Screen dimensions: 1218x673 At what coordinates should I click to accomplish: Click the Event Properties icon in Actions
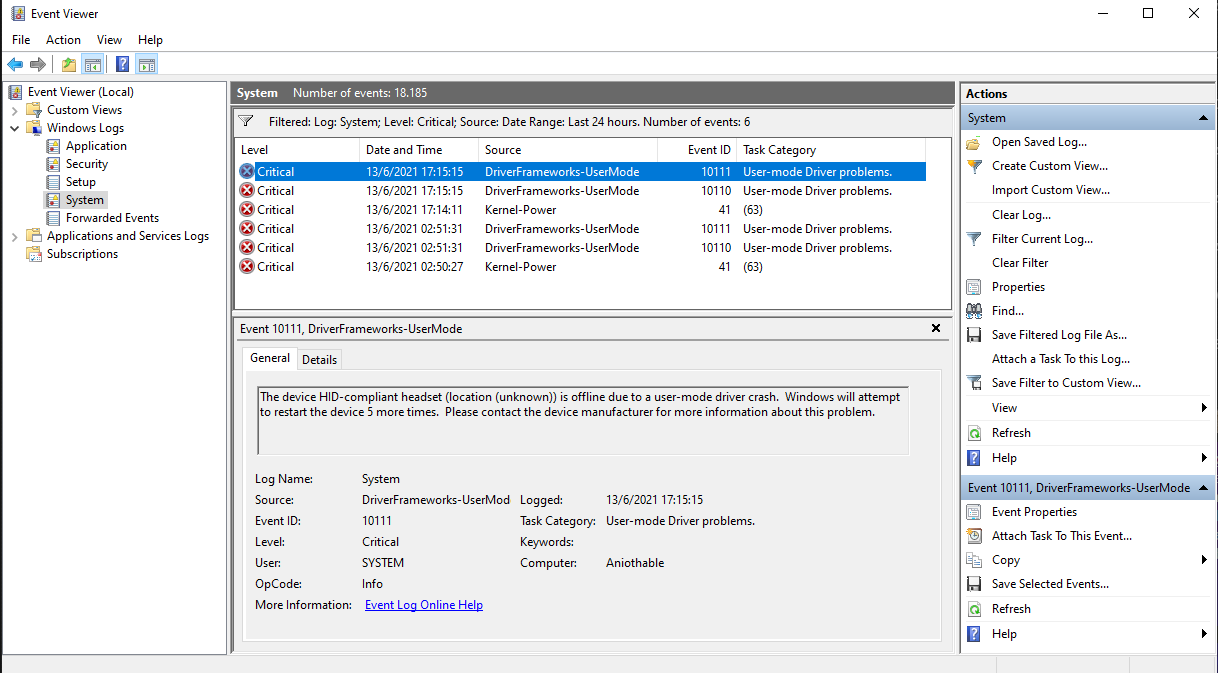point(974,512)
